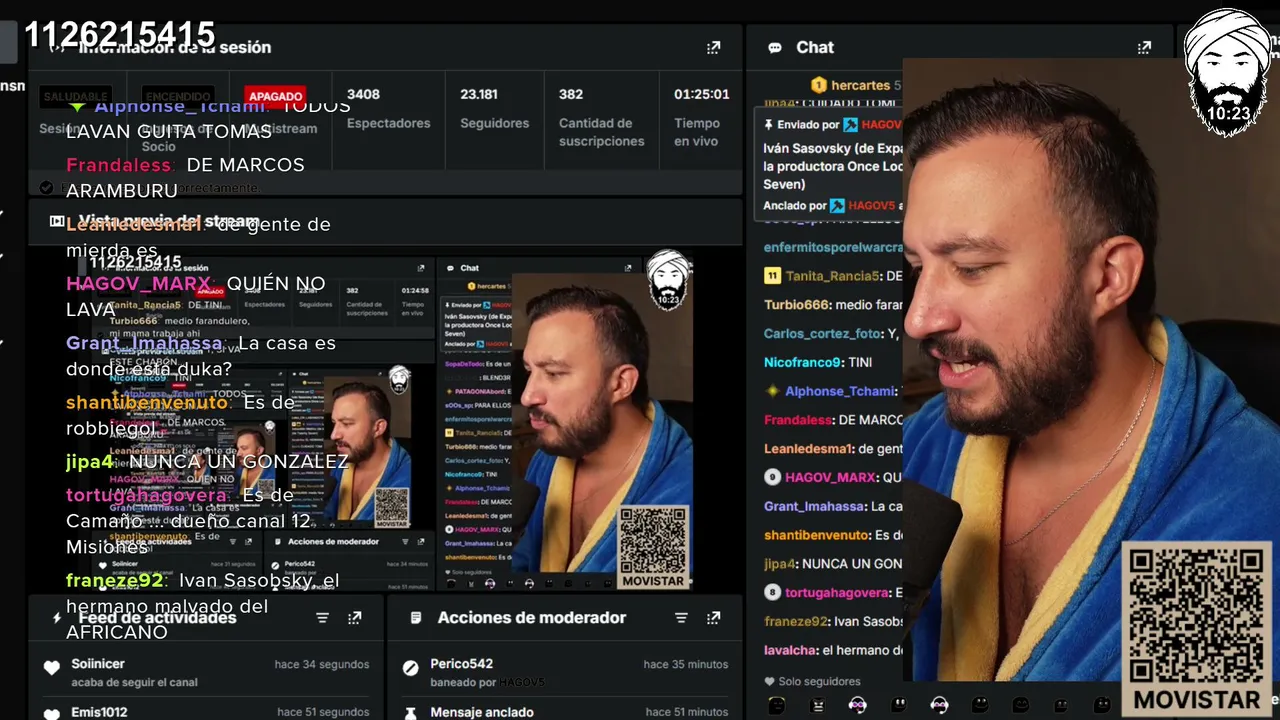This screenshot has height=720, width=1280.
Task: Click the heart icon beside Soiinicer
Action: tap(52, 668)
